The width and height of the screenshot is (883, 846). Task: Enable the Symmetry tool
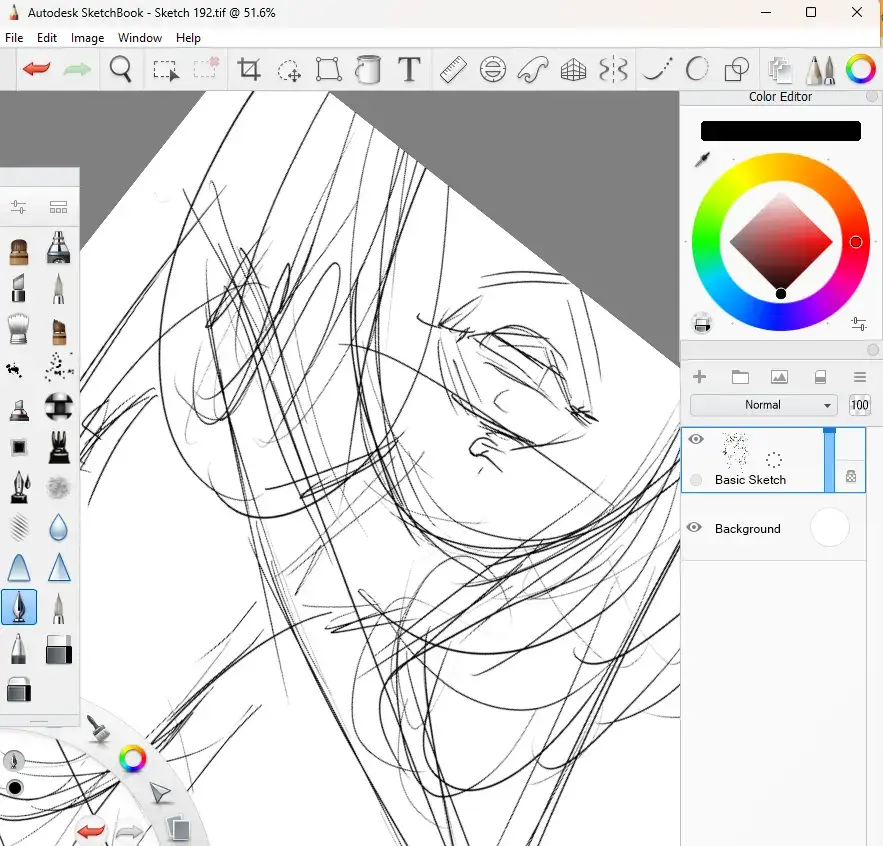613,69
